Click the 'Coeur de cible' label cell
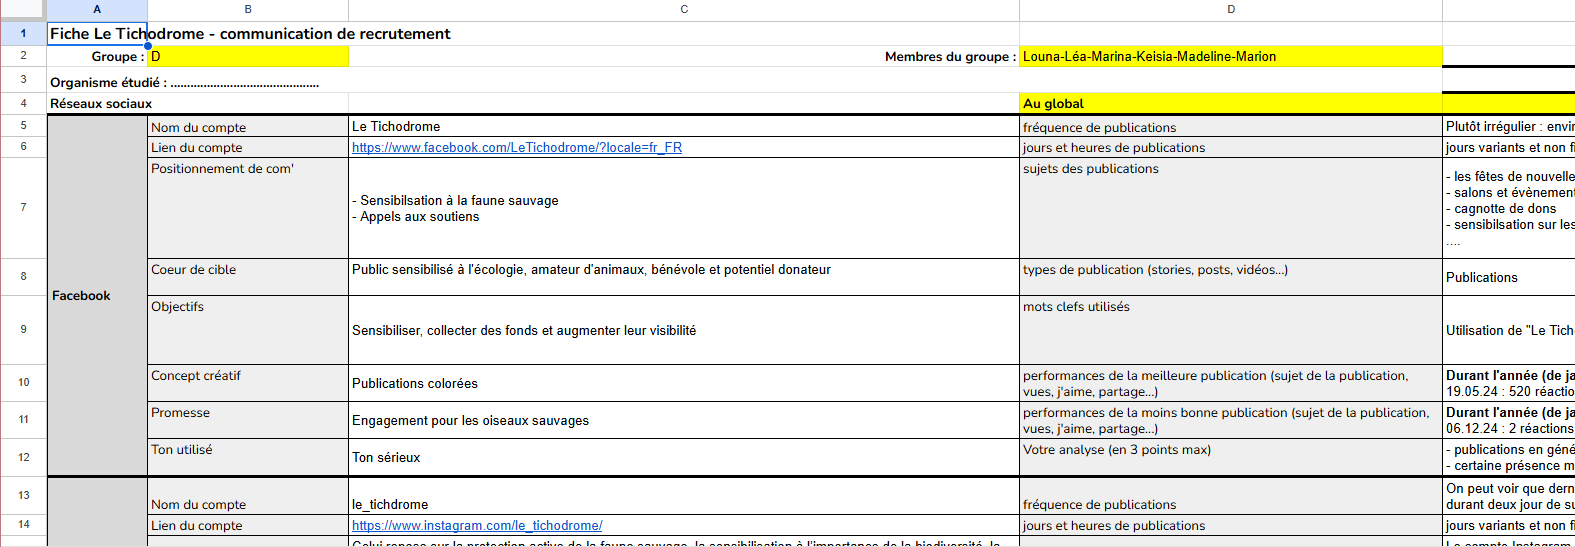1575x547 pixels. point(248,277)
